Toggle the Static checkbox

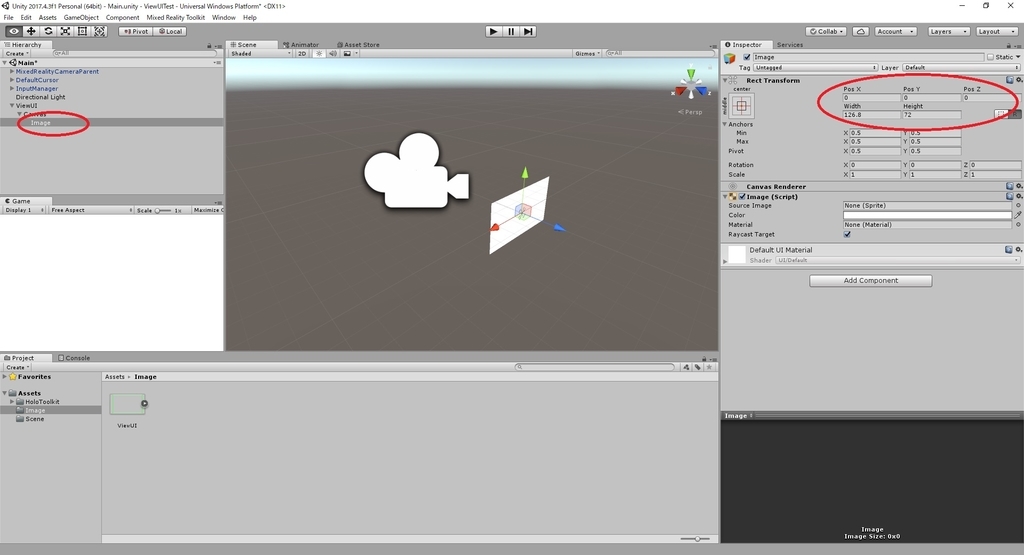pos(990,57)
